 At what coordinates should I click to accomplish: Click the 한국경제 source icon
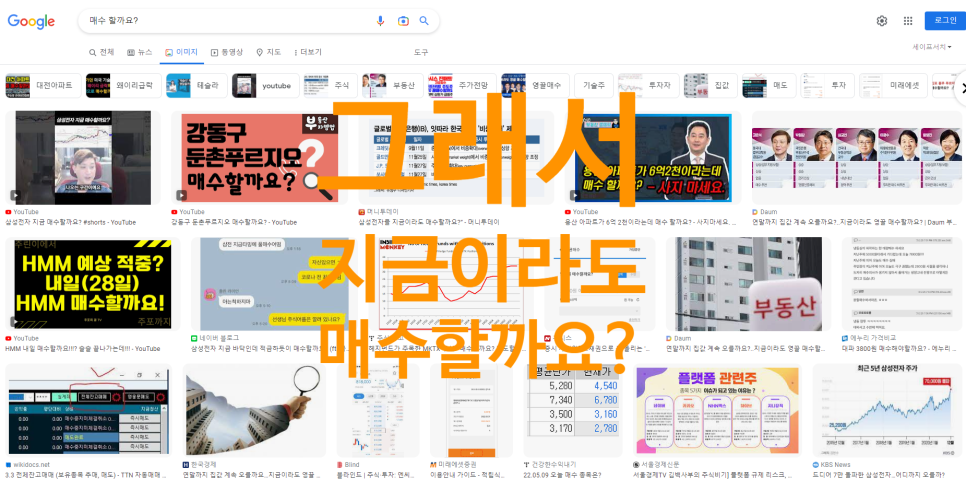[x=186, y=465]
